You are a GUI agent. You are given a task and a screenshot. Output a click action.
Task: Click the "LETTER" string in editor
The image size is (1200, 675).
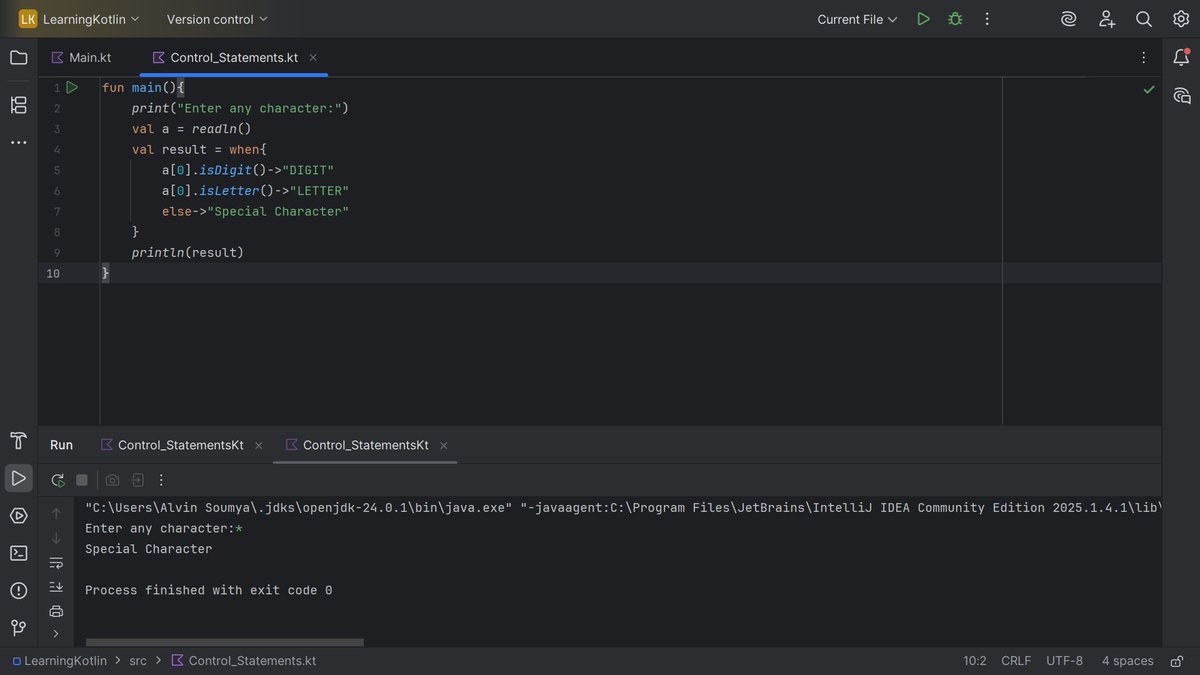(319, 191)
